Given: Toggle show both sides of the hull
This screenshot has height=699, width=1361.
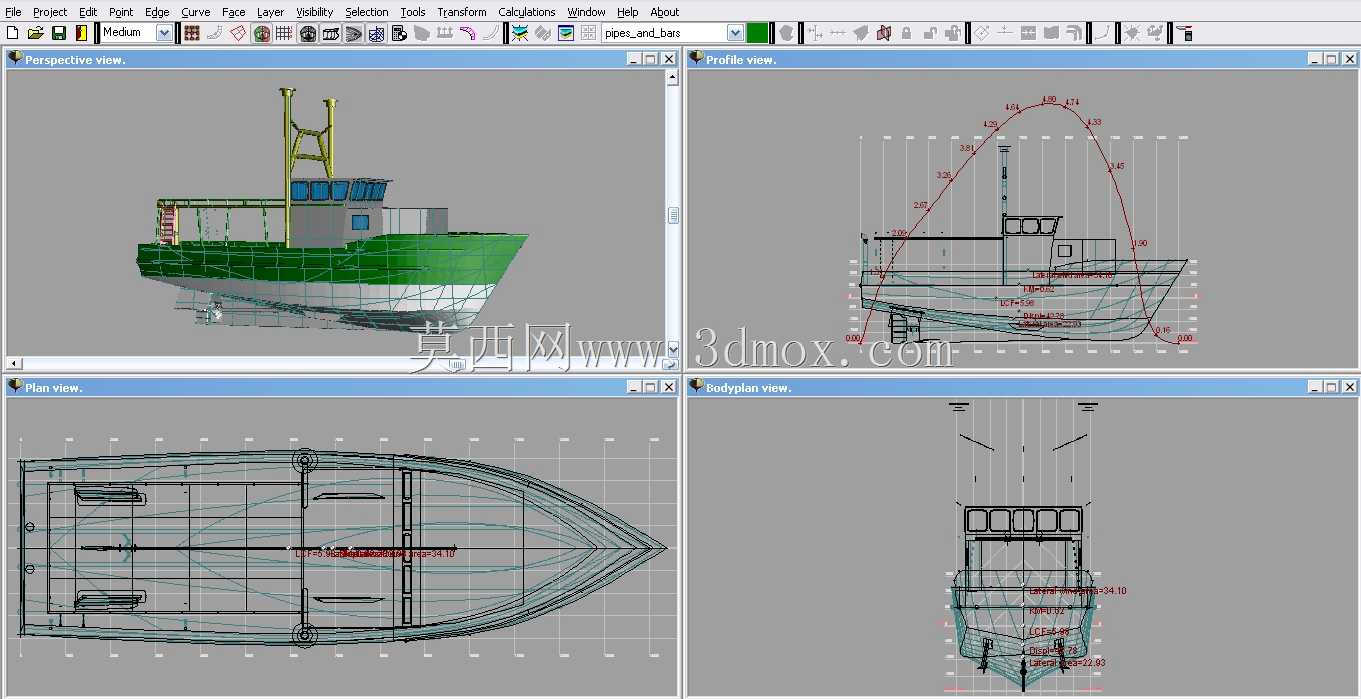Looking at the screenshot, I should (262, 33).
